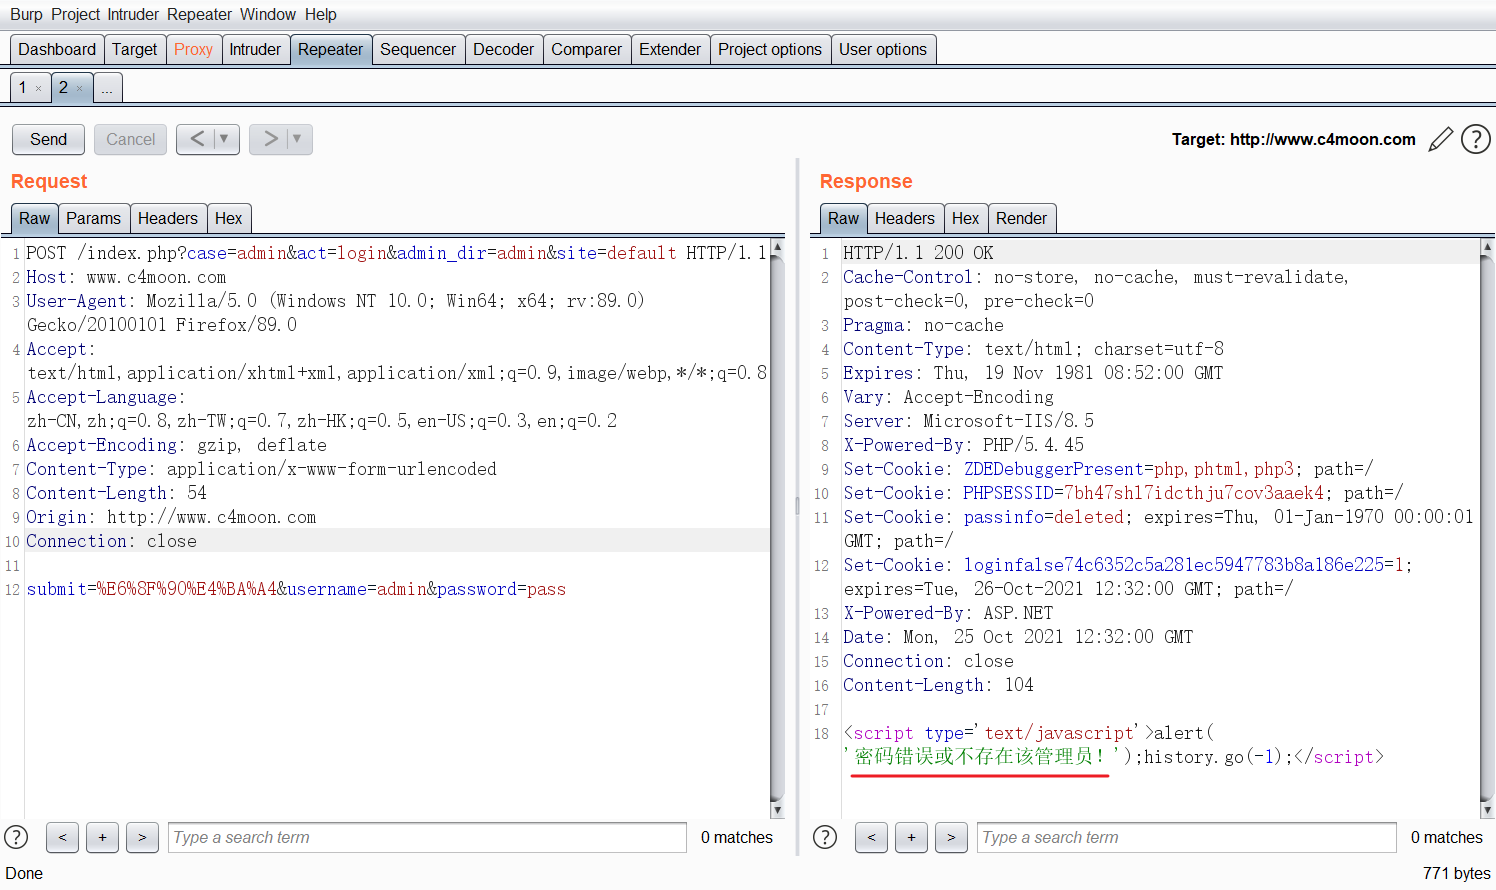Click the Connection: close request header
Screen dimensions: 1496x890
click(x=112, y=541)
